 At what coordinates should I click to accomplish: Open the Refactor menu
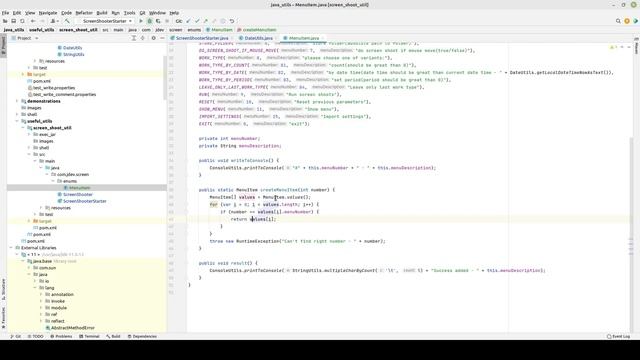(84, 13)
